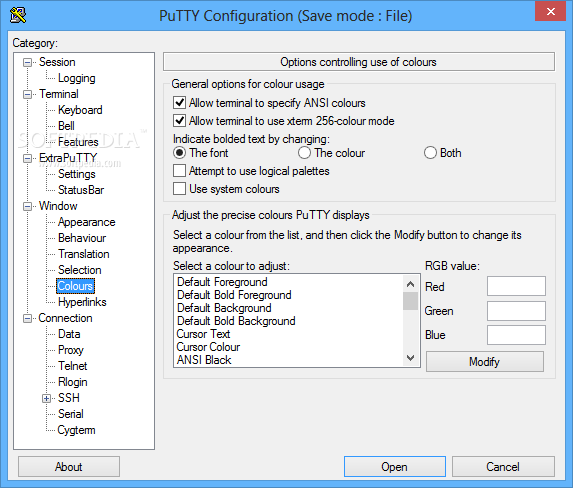Image resolution: width=573 pixels, height=488 pixels.
Task: Open the Serial category
Action: [71, 414]
